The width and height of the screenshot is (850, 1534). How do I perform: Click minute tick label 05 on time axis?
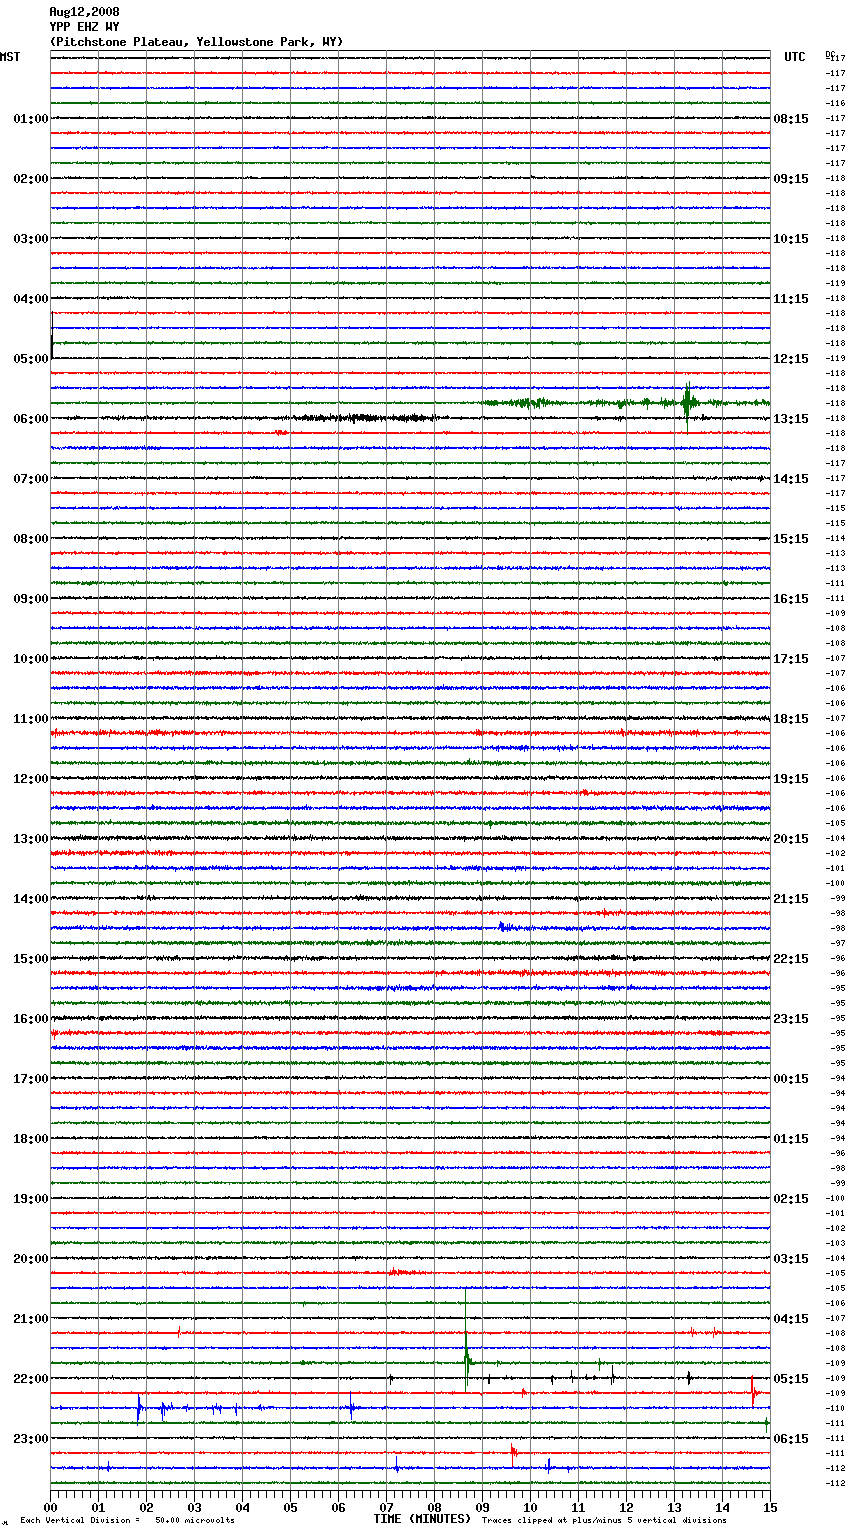(290, 1507)
